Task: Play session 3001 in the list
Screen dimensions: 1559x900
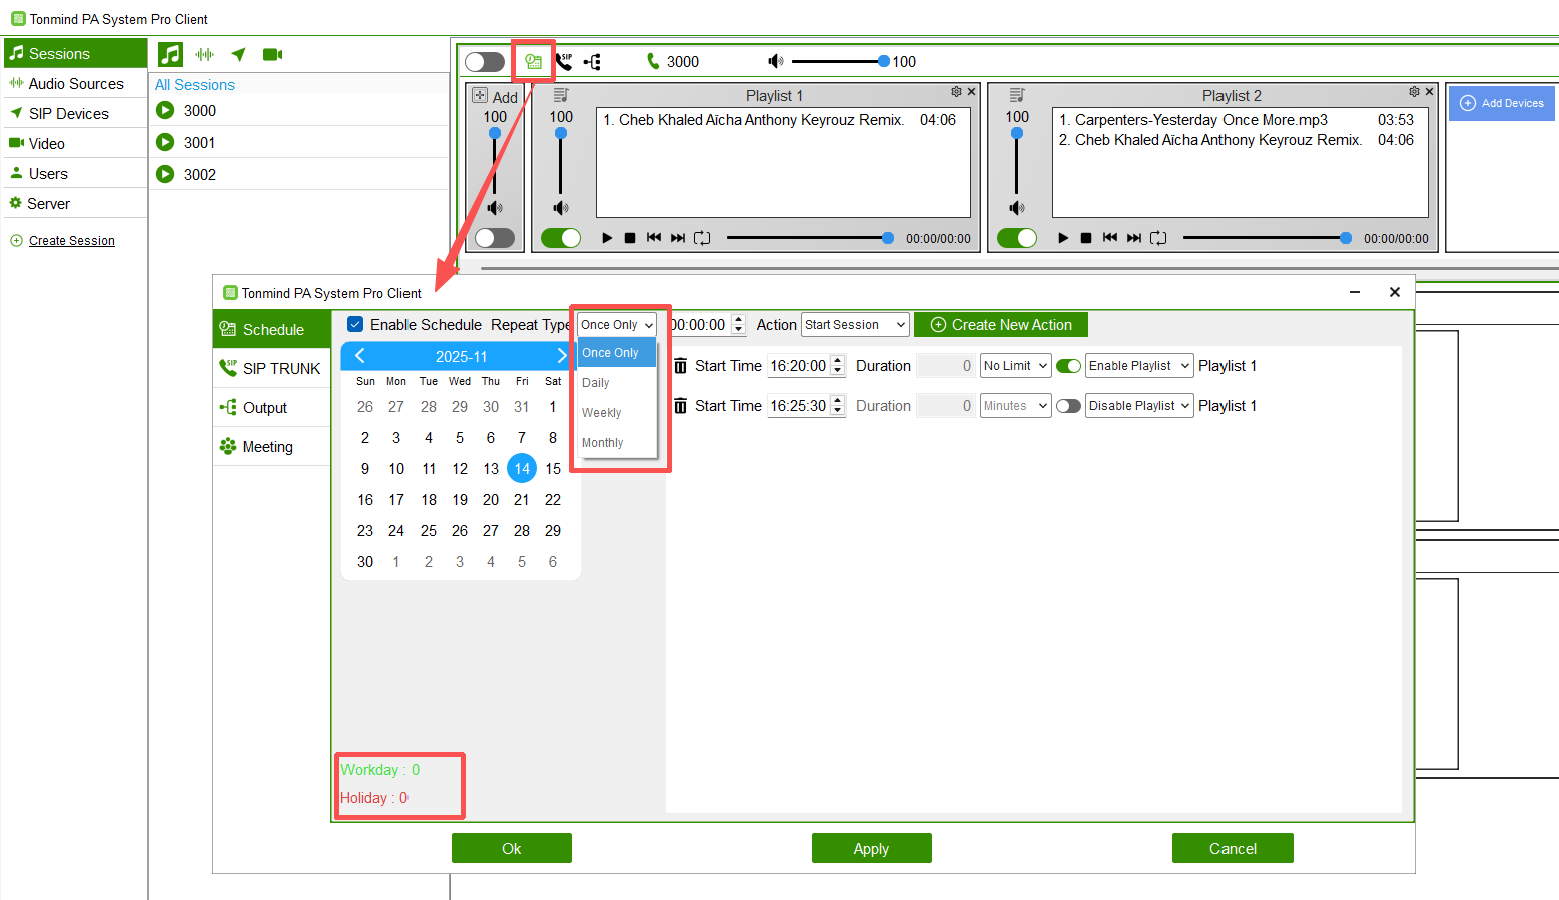Action: [166, 143]
